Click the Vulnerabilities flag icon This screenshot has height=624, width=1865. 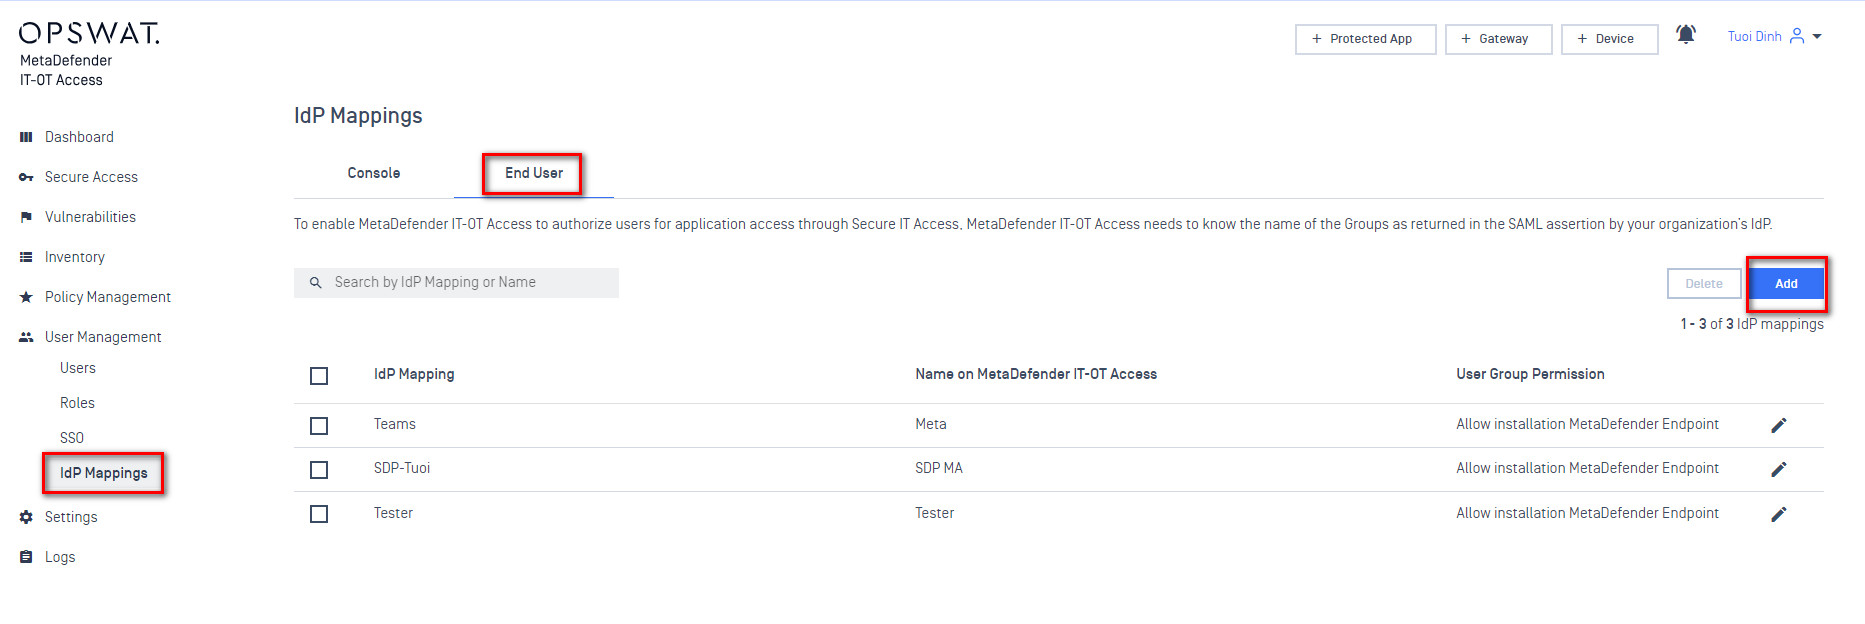(26, 217)
